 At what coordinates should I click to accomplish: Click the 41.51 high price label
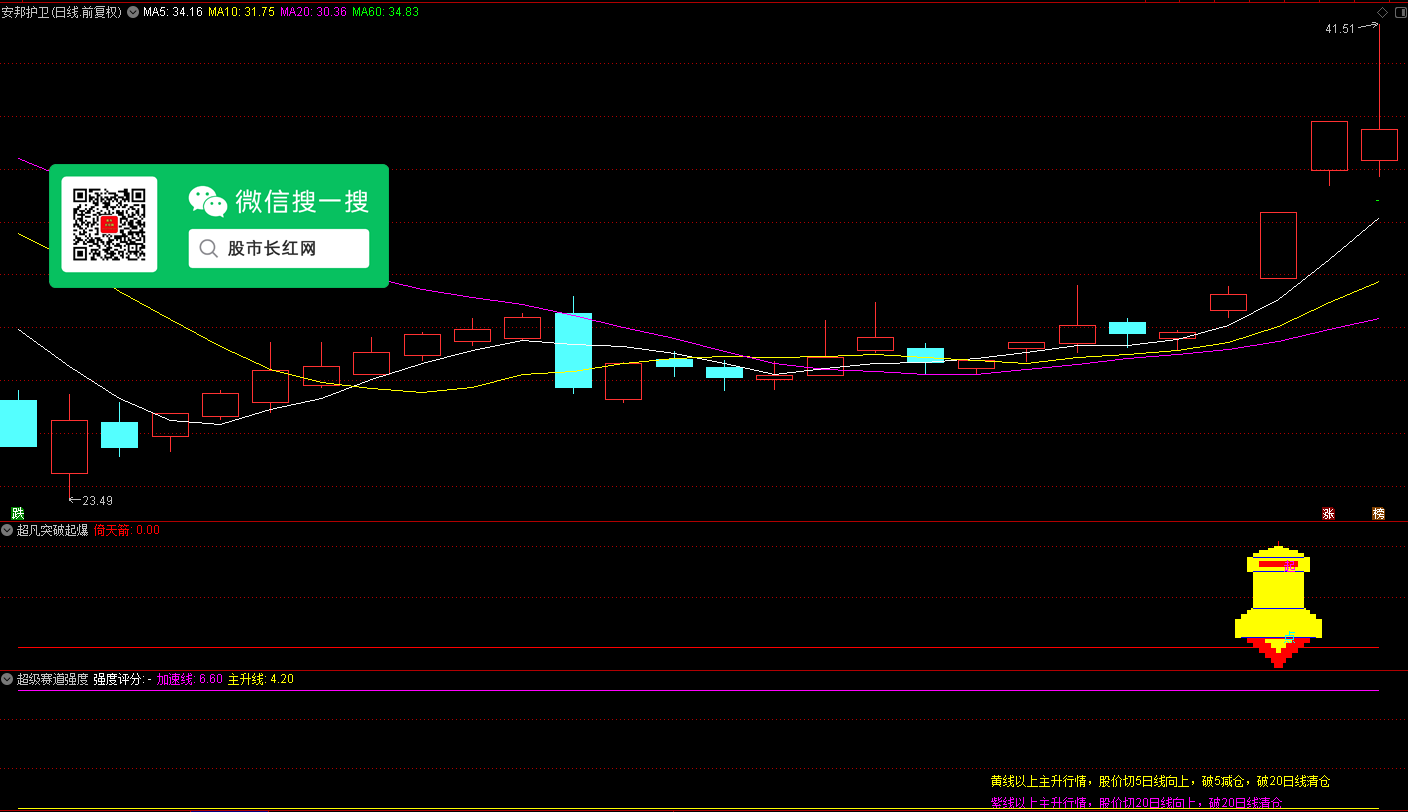tap(1340, 29)
